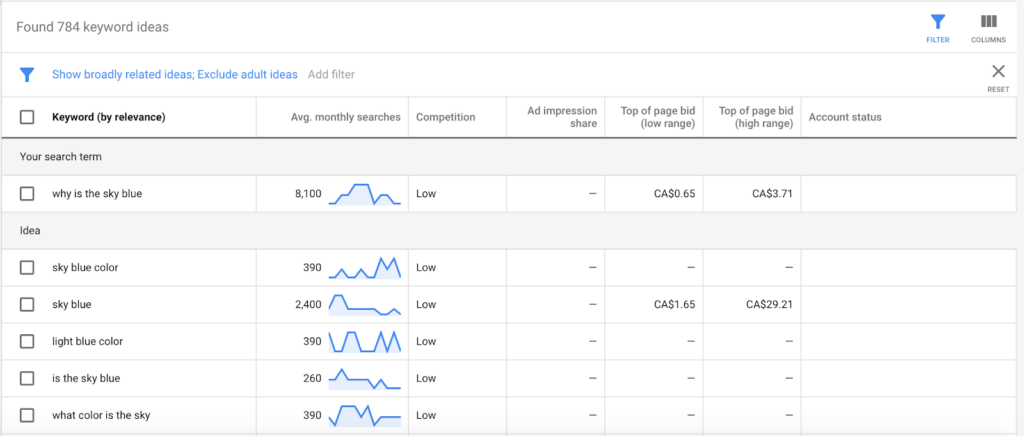Select the sky blue keyword checkbox

[x=27, y=304]
